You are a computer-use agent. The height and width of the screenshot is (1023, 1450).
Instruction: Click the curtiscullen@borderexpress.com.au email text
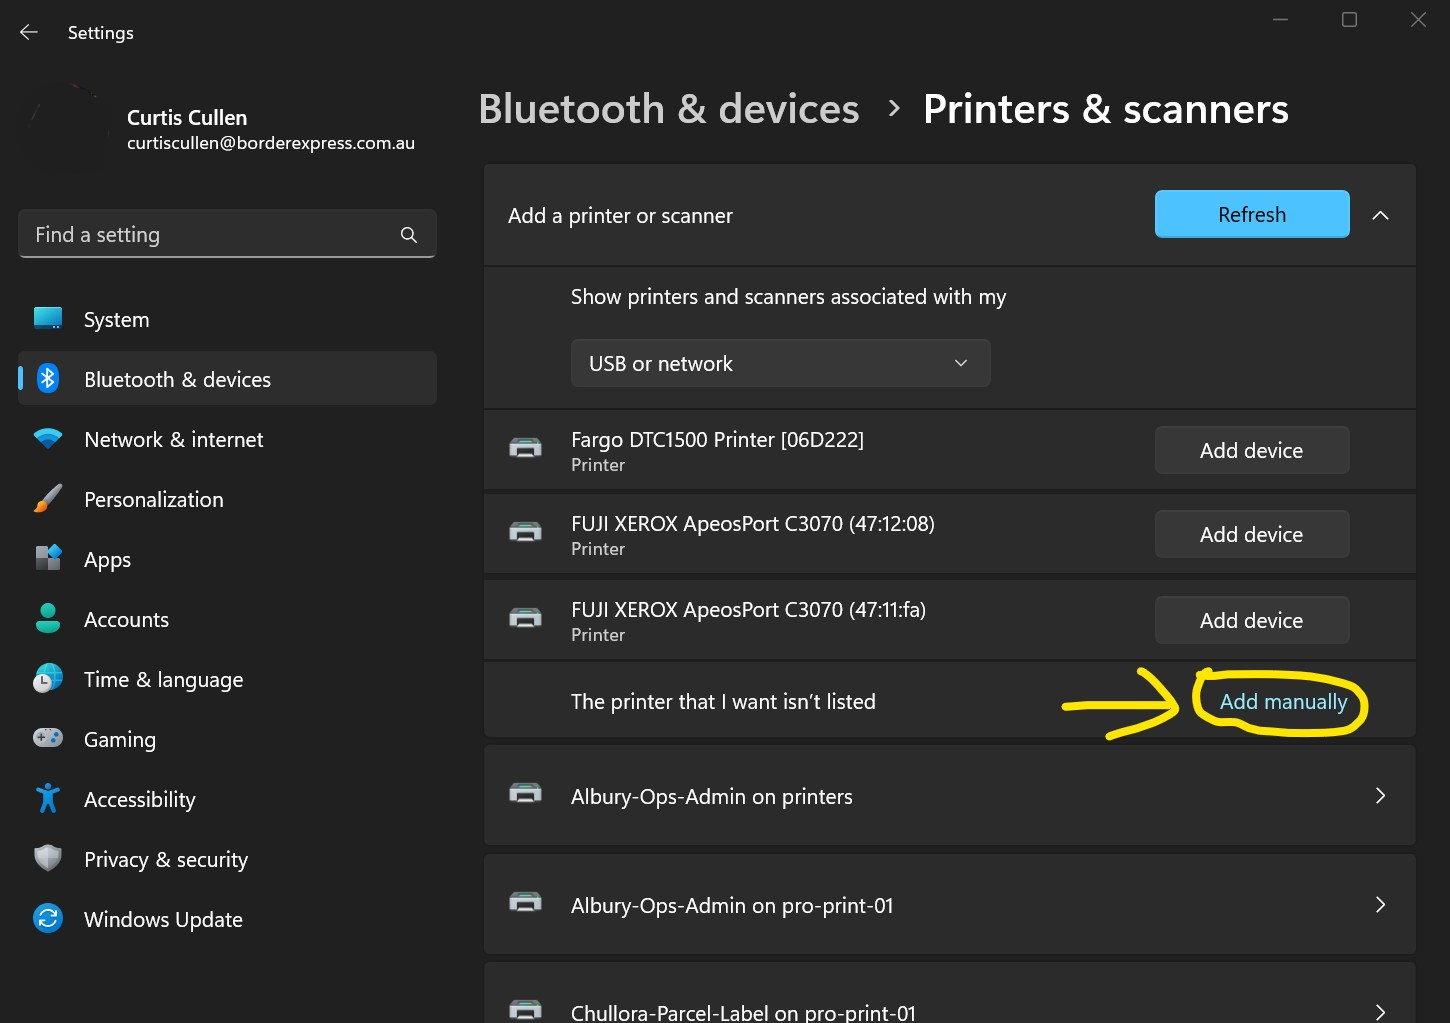(x=271, y=143)
